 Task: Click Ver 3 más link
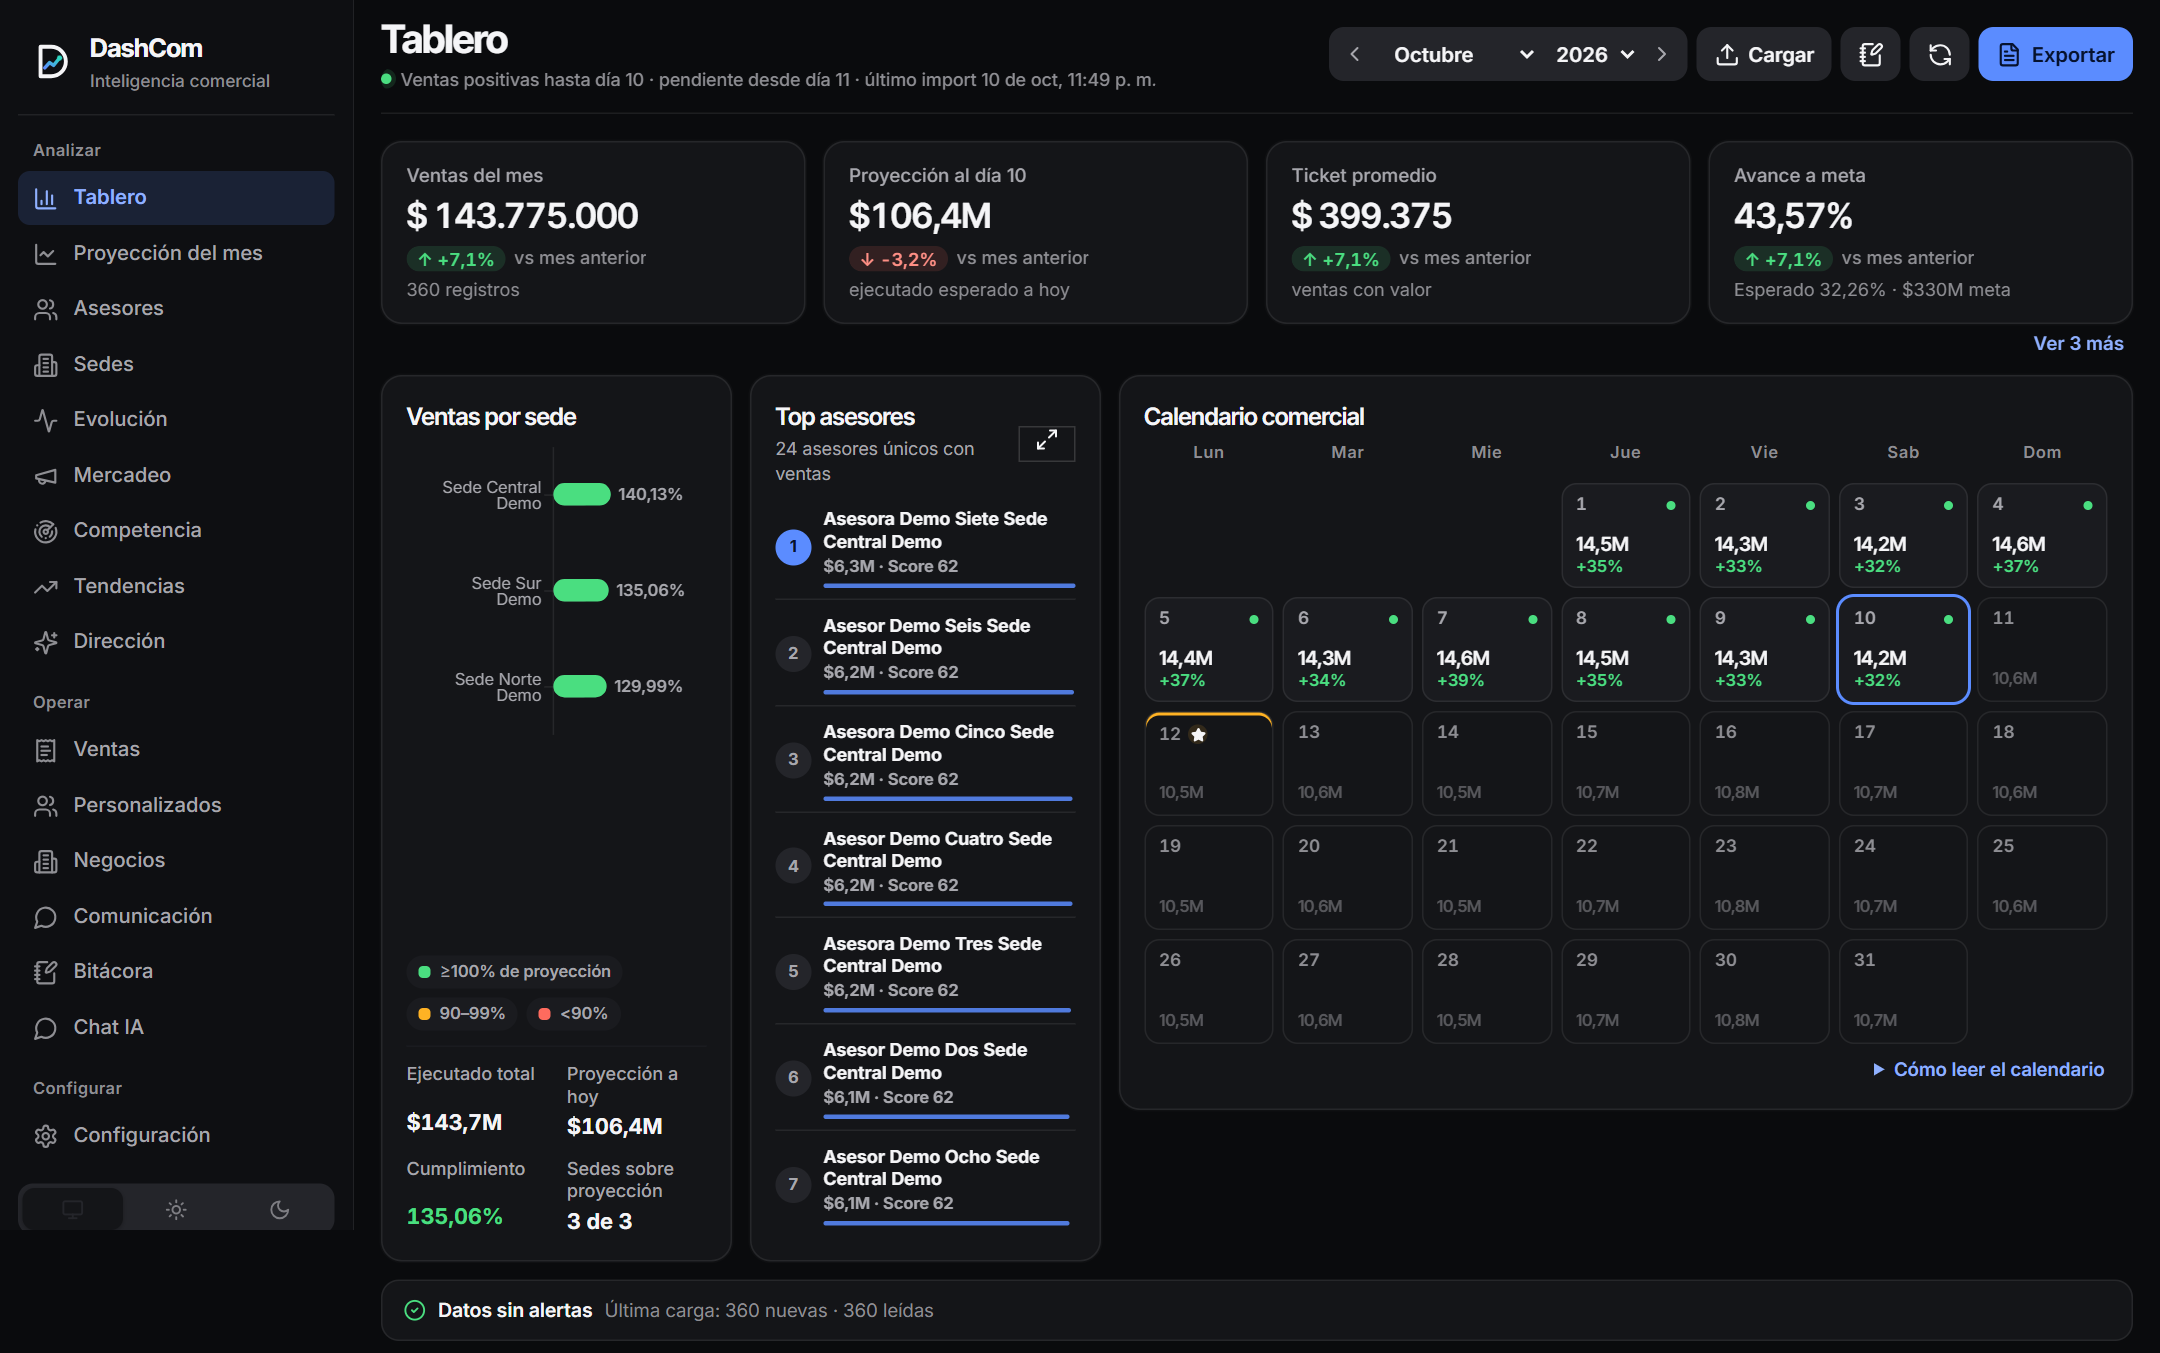point(2078,343)
